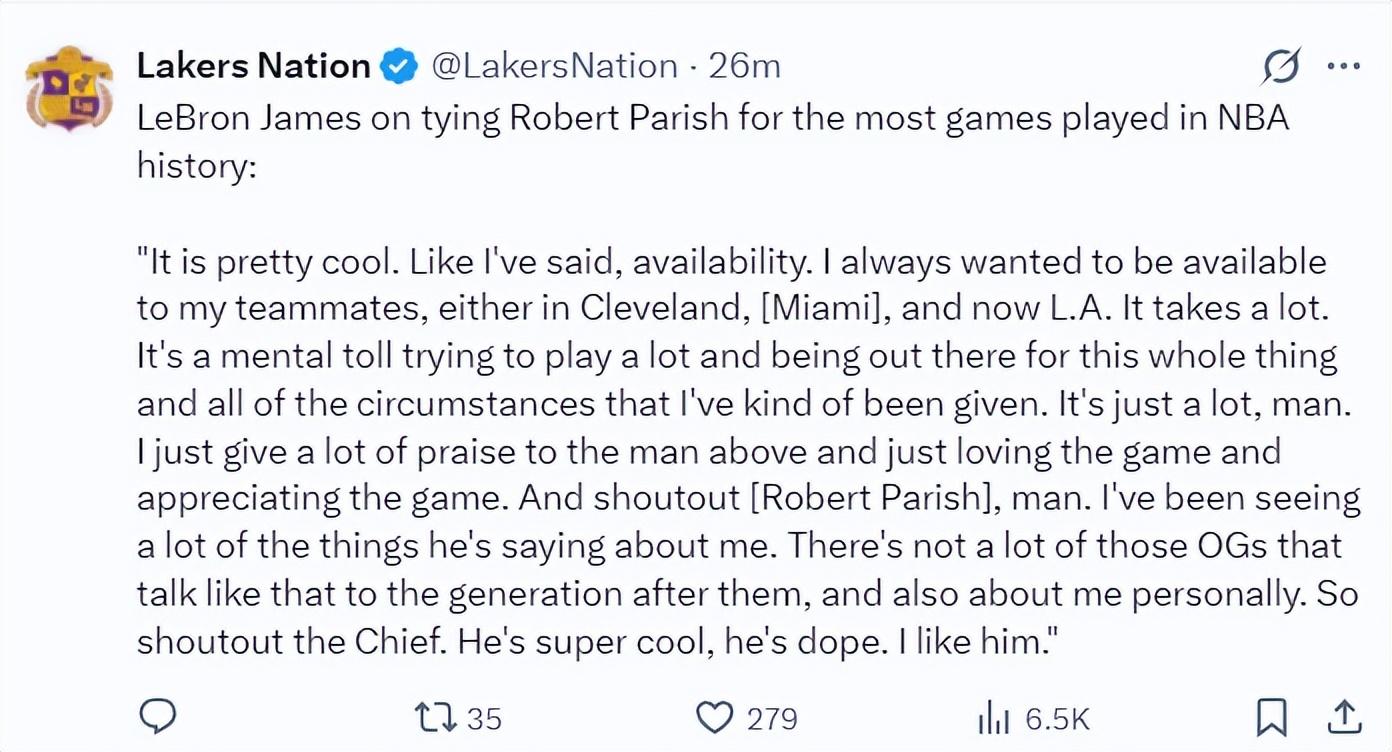The height and width of the screenshot is (752, 1392).
Task: Open the Lakers Nation profile avatar
Action: point(69,88)
